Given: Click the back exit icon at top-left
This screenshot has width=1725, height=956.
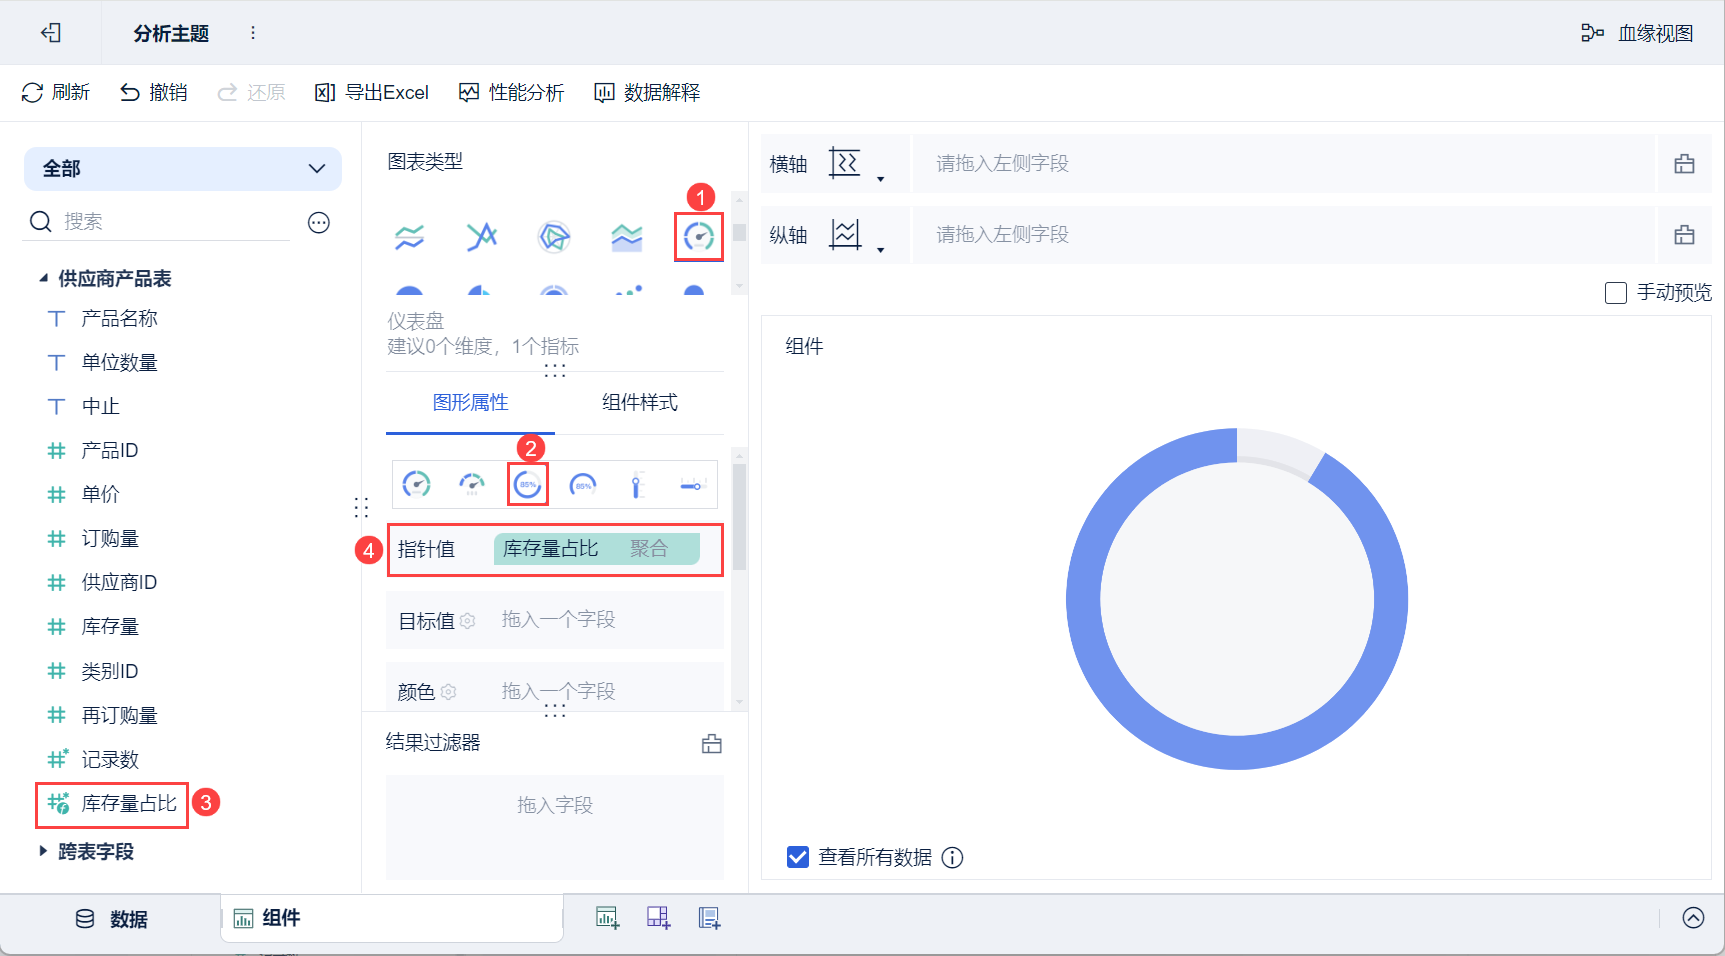Looking at the screenshot, I should click(51, 33).
